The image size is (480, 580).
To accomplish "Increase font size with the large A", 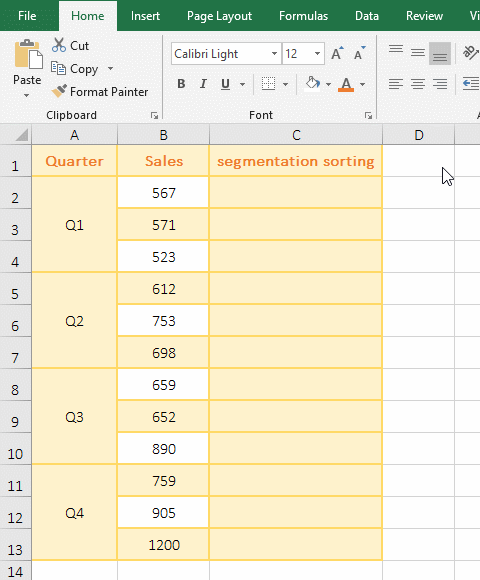I will (337, 54).
